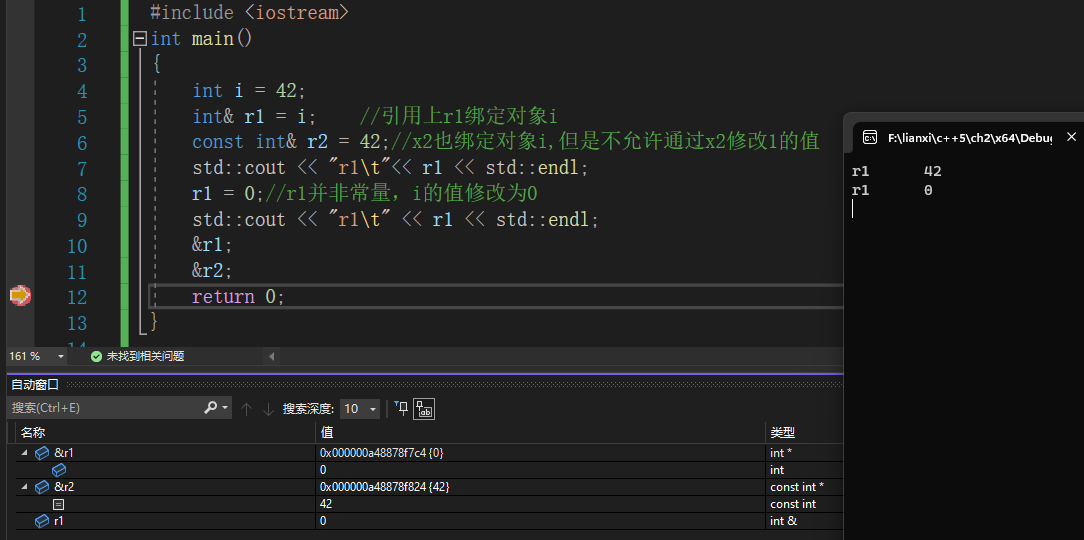The height and width of the screenshot is (540, 1084).
Task: Toggle the pinned-items filter pin icon
Action: (402, 408)
